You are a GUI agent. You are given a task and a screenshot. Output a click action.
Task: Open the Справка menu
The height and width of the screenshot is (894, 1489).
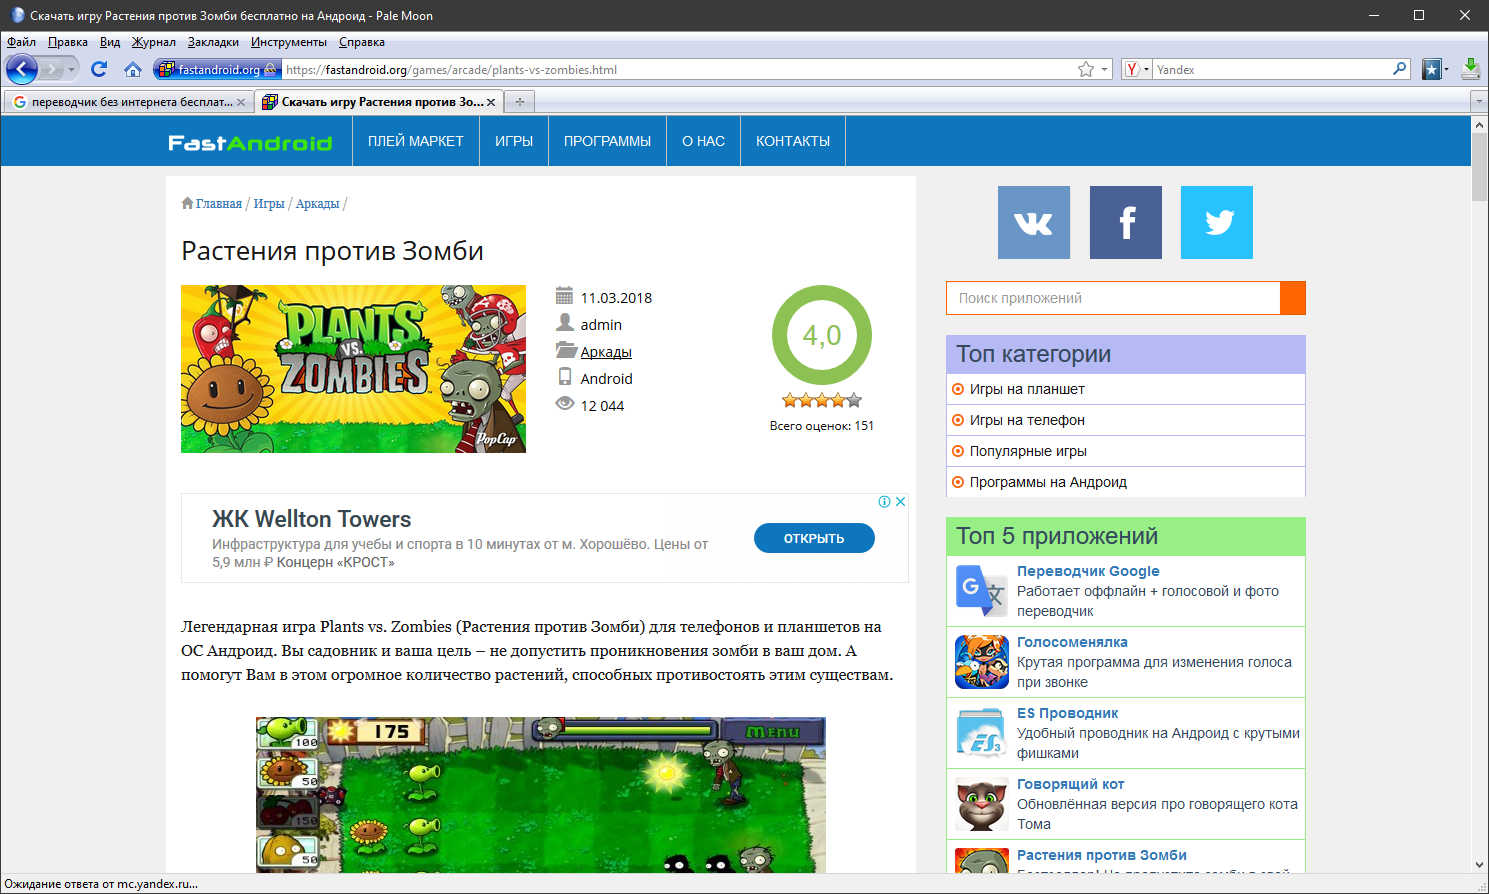pyautogui.click(x=362, y=42)
